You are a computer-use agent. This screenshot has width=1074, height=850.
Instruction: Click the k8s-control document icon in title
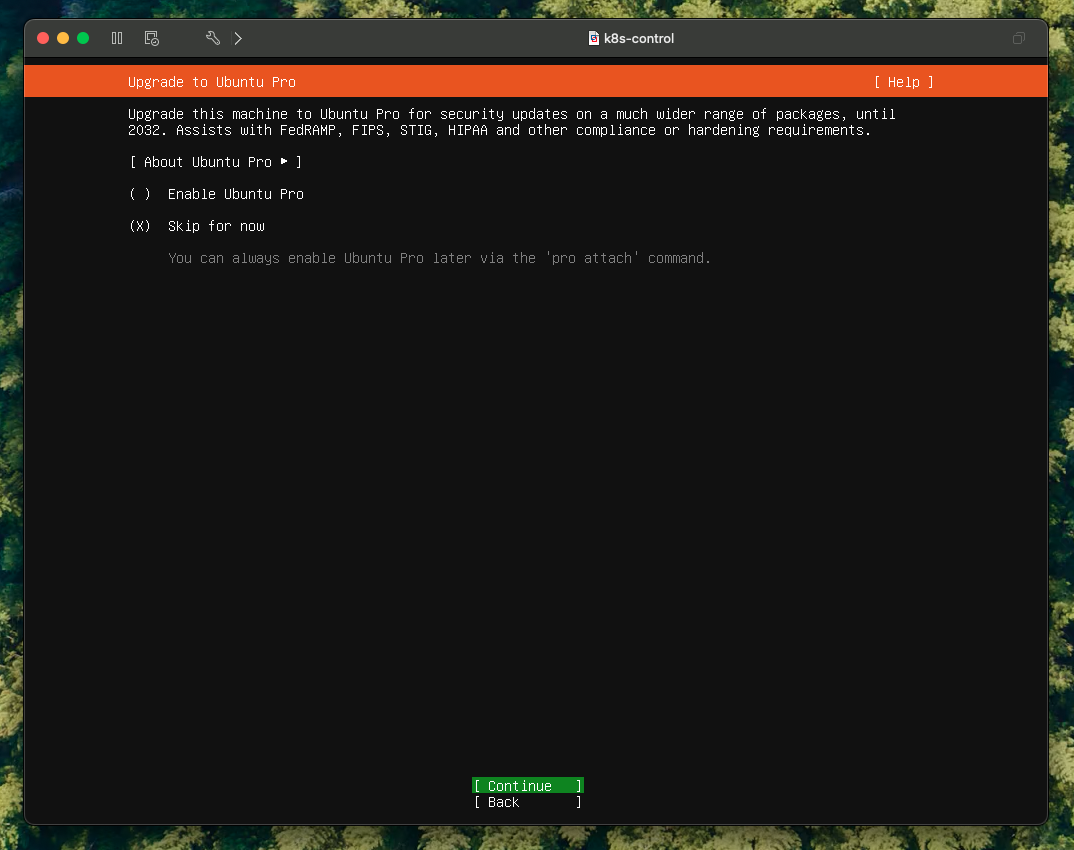pos(594,39)
